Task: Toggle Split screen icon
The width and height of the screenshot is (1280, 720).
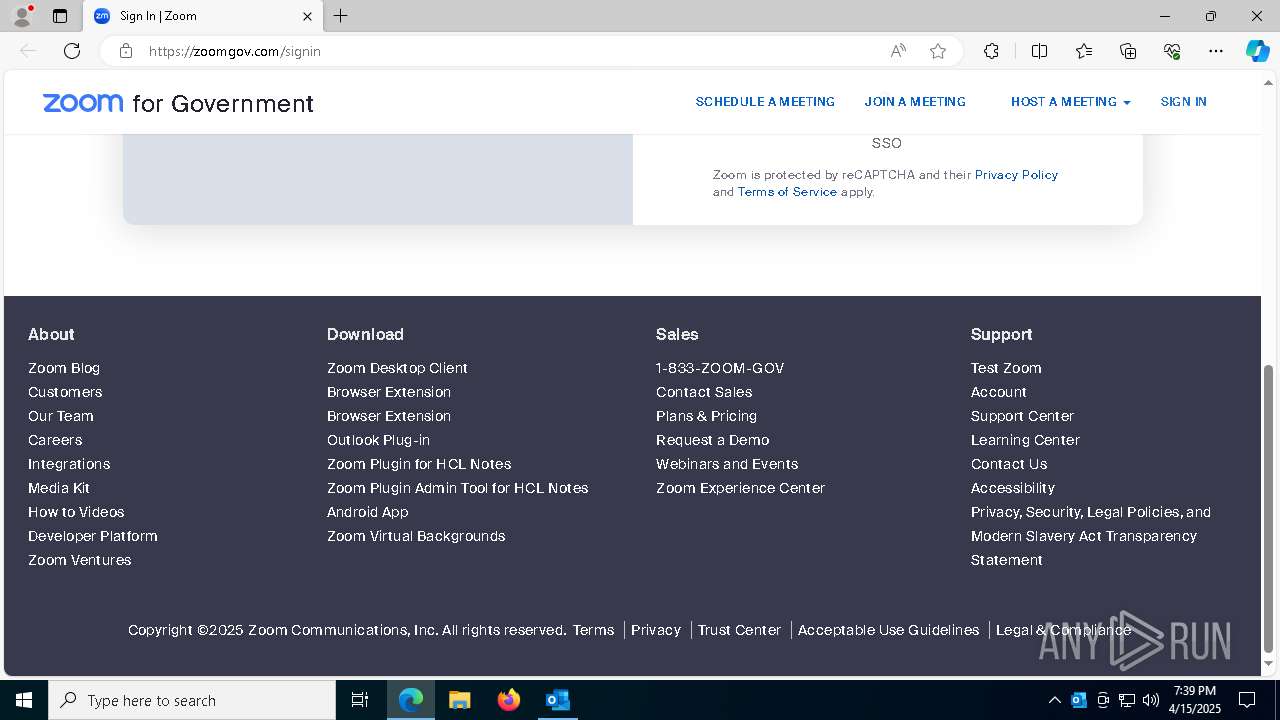Action: point(1039,51)
